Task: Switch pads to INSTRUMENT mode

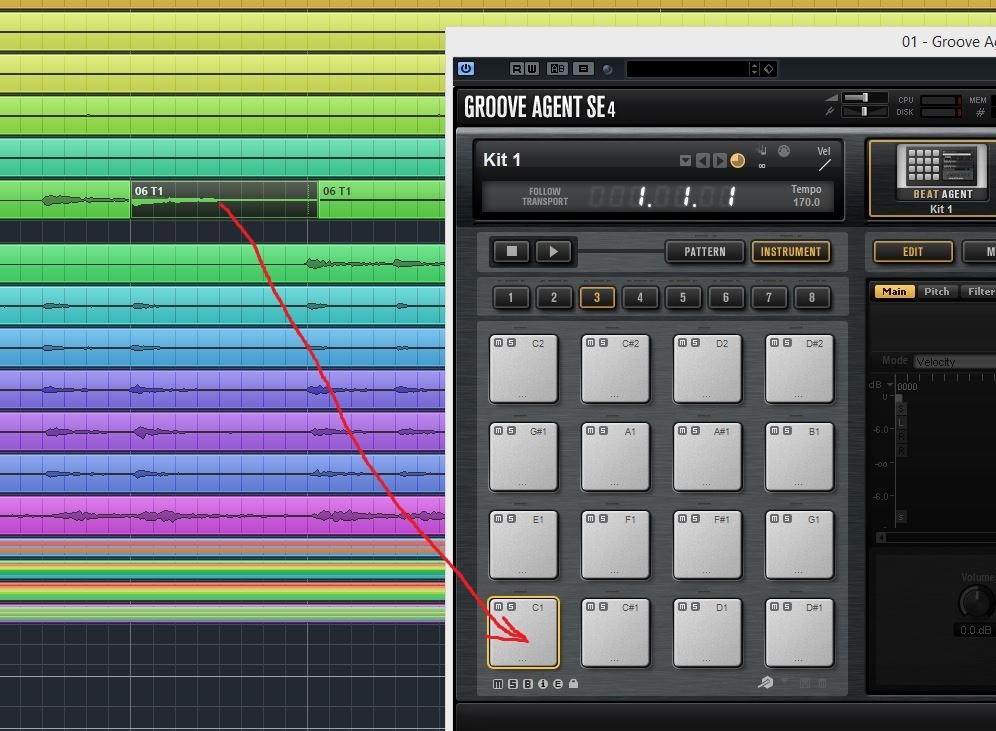Action: [x=790, y=252]
